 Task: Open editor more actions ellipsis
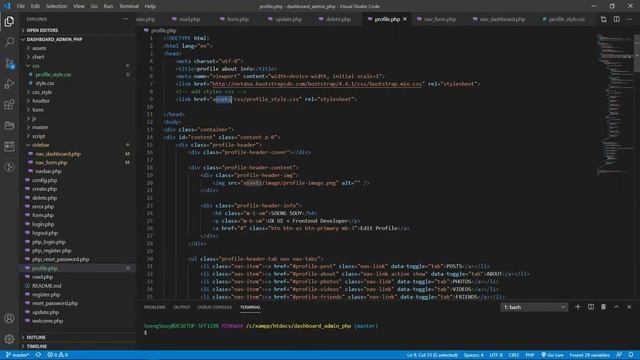(629, 19)
